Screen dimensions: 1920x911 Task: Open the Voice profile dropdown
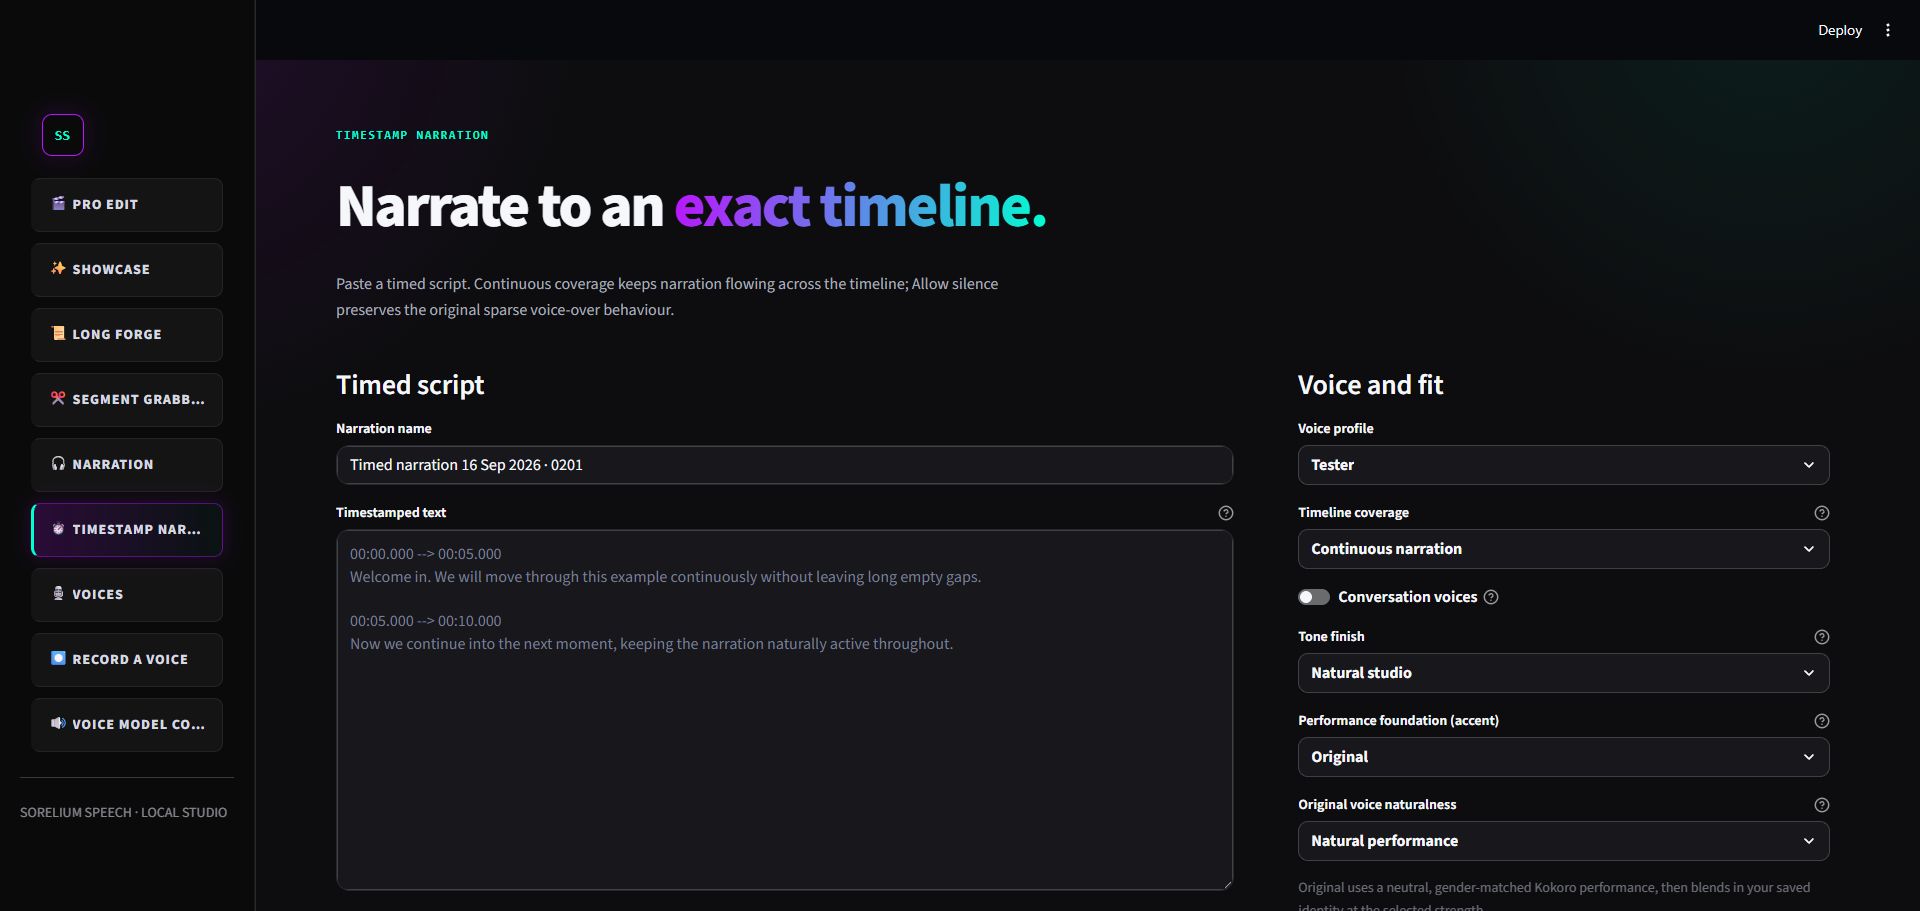coord(1563,465)
